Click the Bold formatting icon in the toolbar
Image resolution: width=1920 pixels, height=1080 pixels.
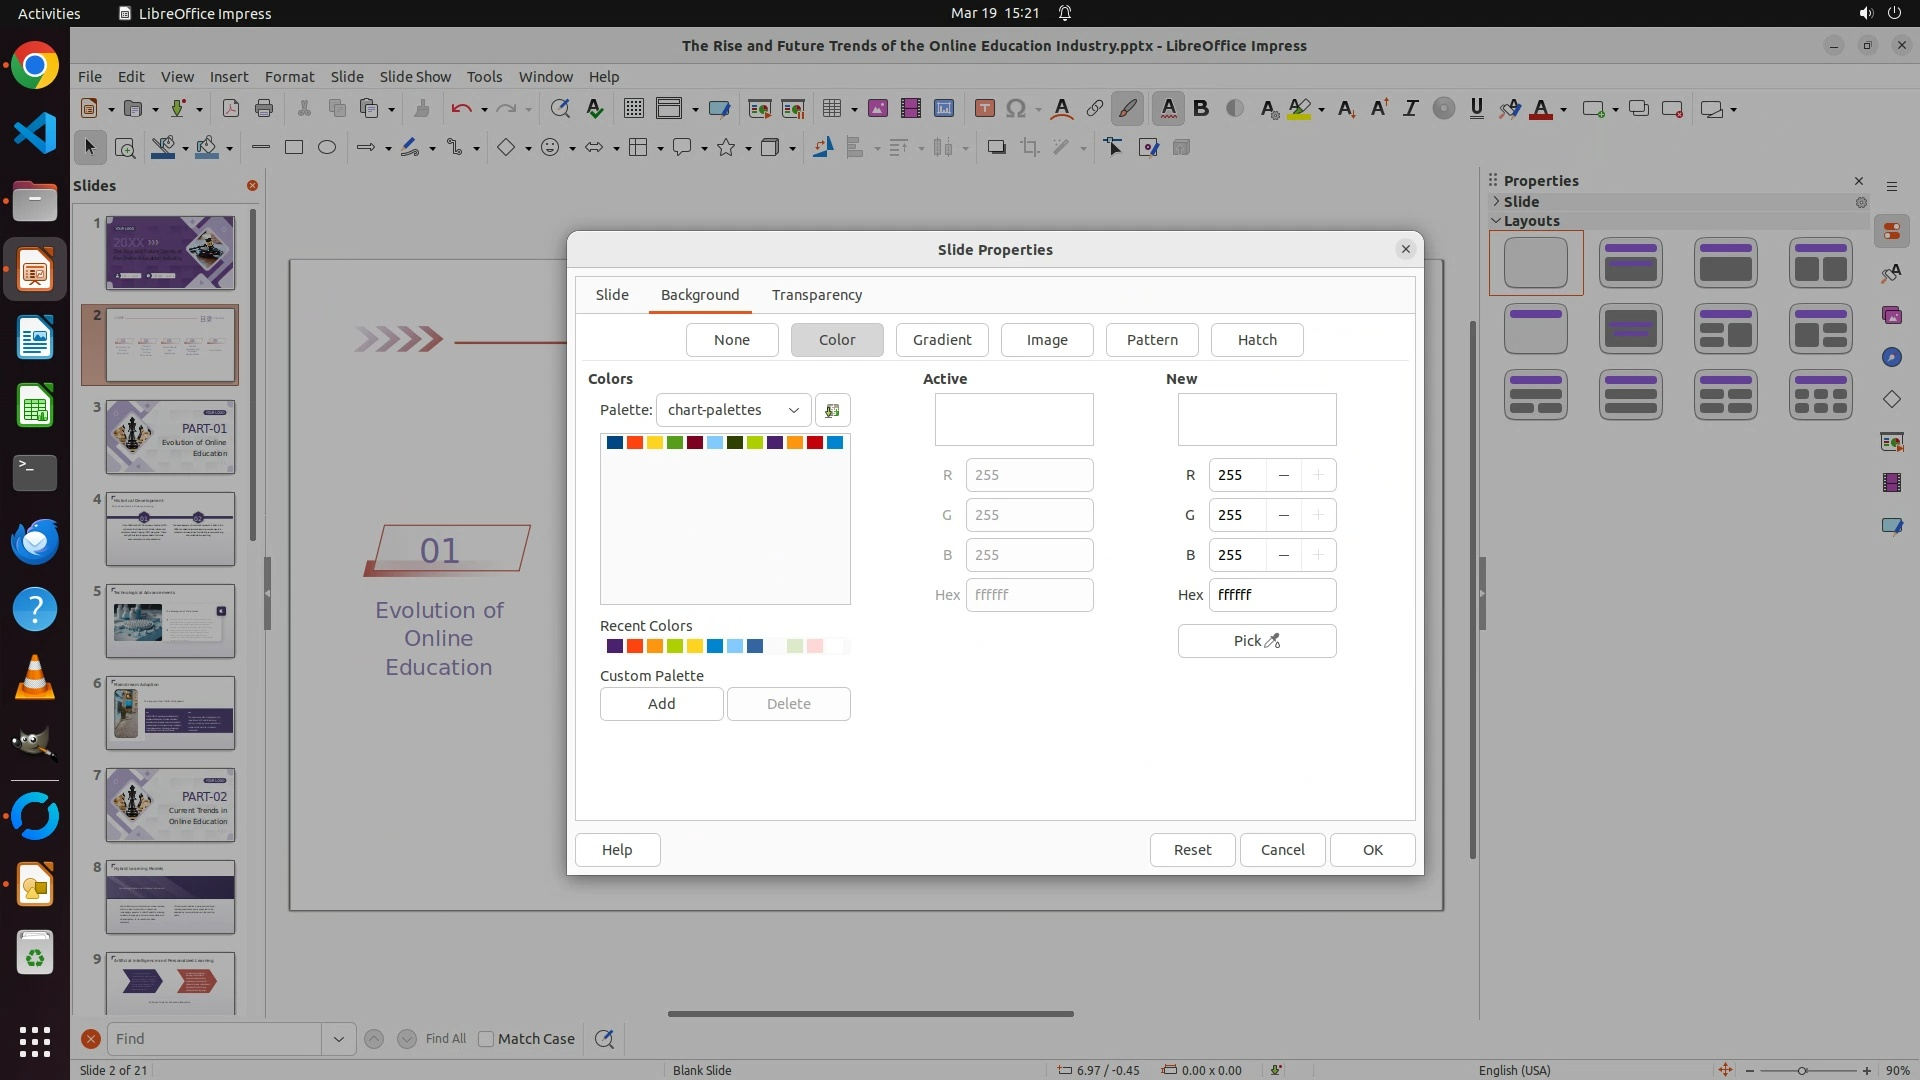tap(1201, 109)
